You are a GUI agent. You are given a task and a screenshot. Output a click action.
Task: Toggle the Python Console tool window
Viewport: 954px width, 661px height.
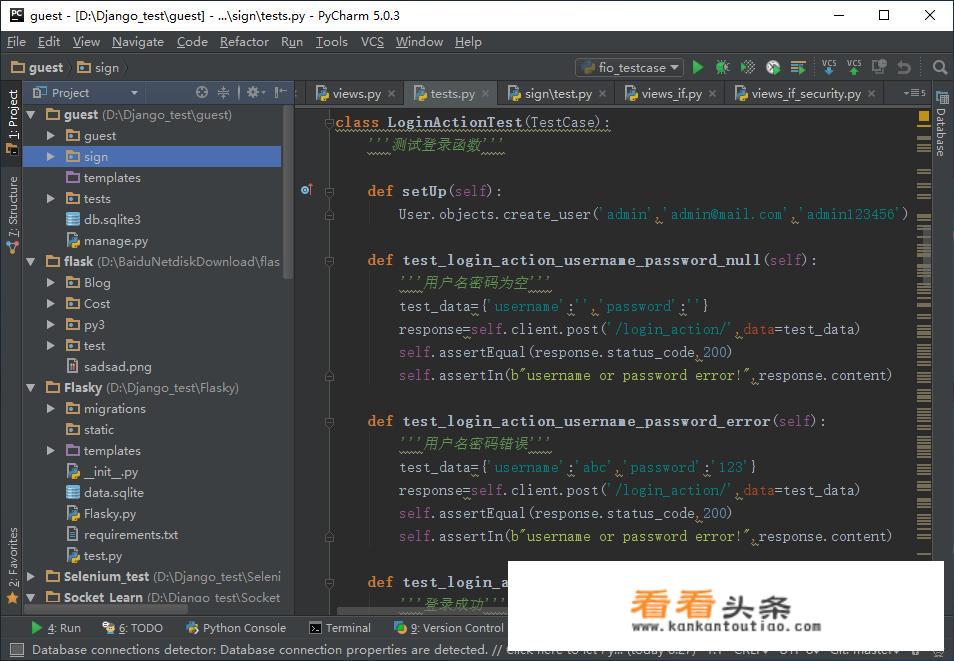tap(236, 628)
